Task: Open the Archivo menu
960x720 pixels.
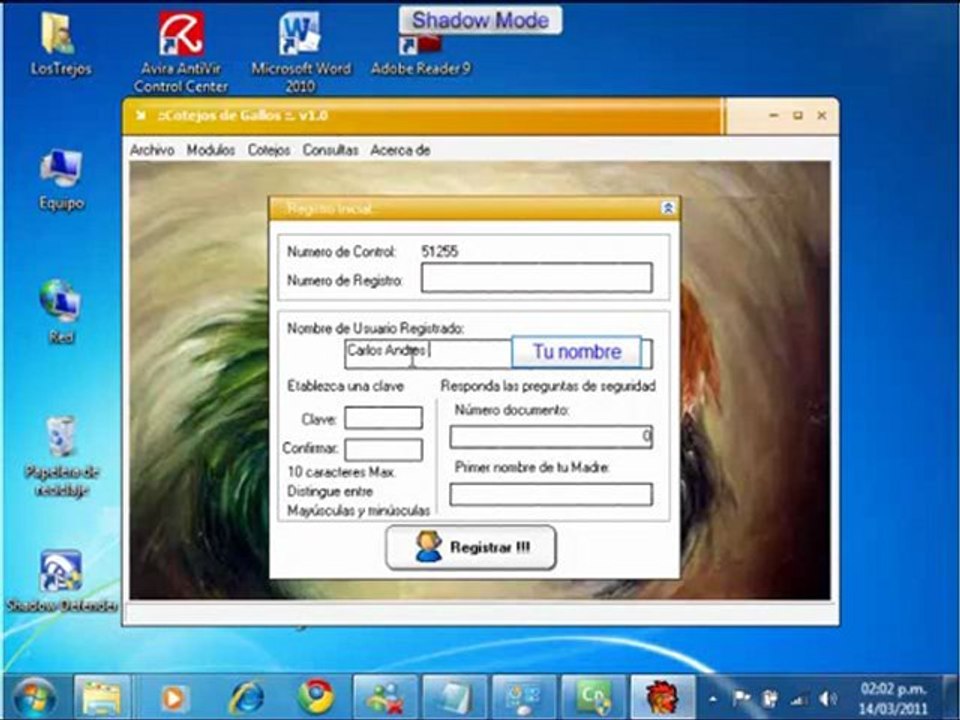Action: pos(152,150)
